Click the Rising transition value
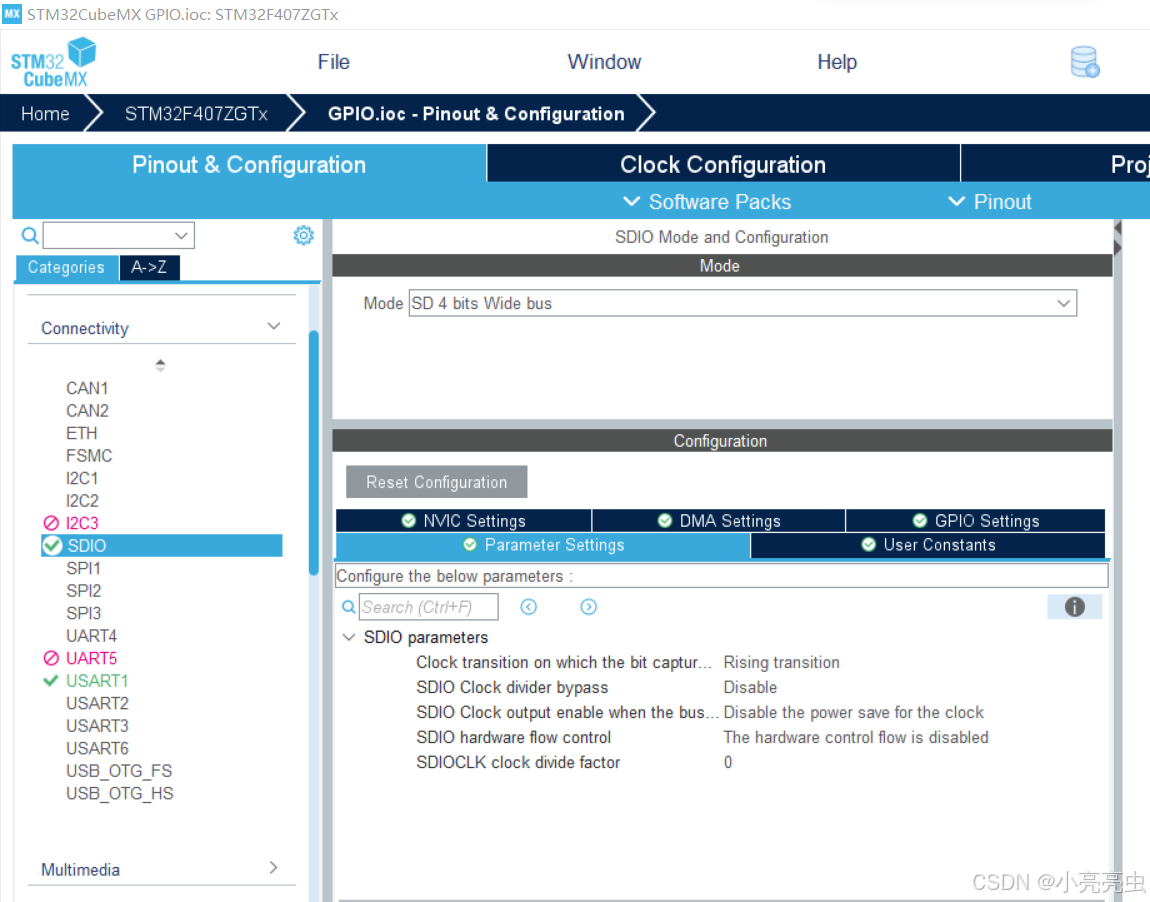The image size is (1150, 902). click(782, 662)
